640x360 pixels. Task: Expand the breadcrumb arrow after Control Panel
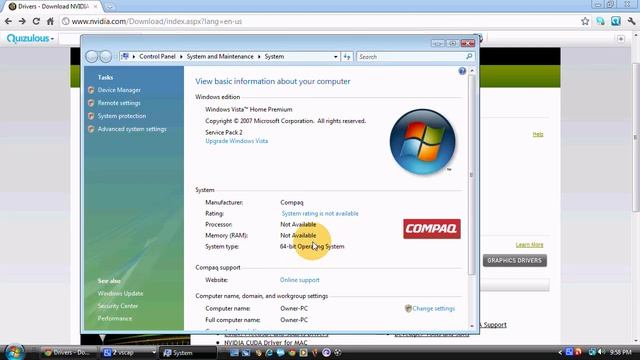click(181, 56)
